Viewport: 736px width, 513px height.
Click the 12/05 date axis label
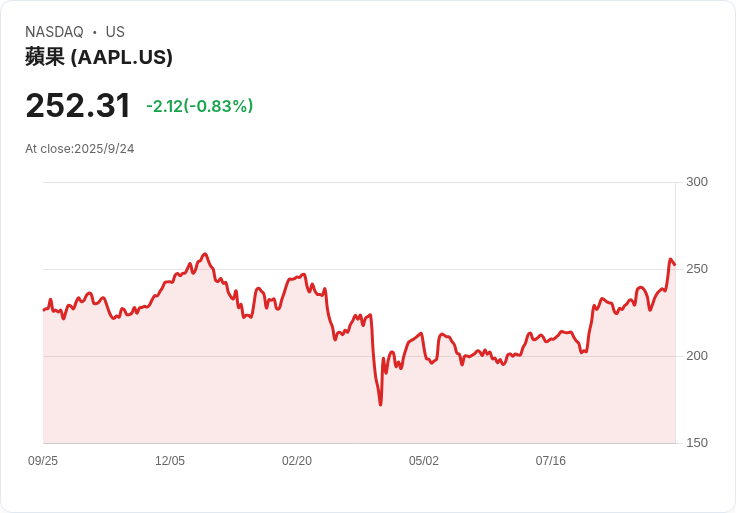pyautogui.click(x=170, y=461)
